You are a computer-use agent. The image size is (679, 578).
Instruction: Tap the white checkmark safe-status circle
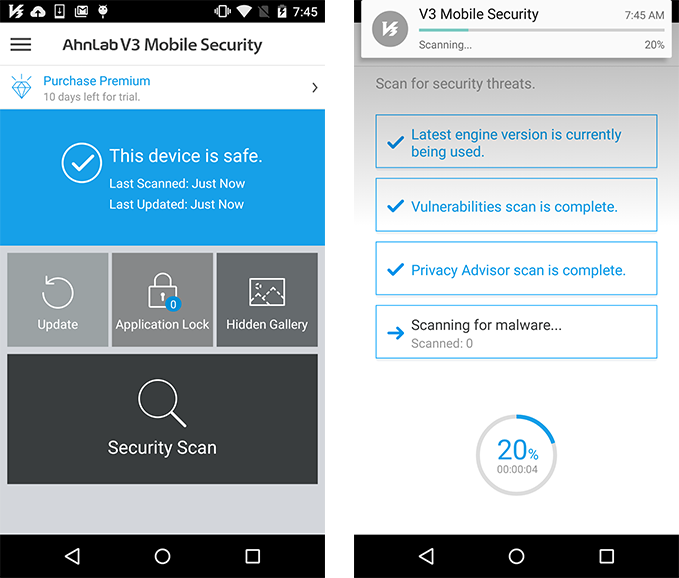(x=81, y=163)
